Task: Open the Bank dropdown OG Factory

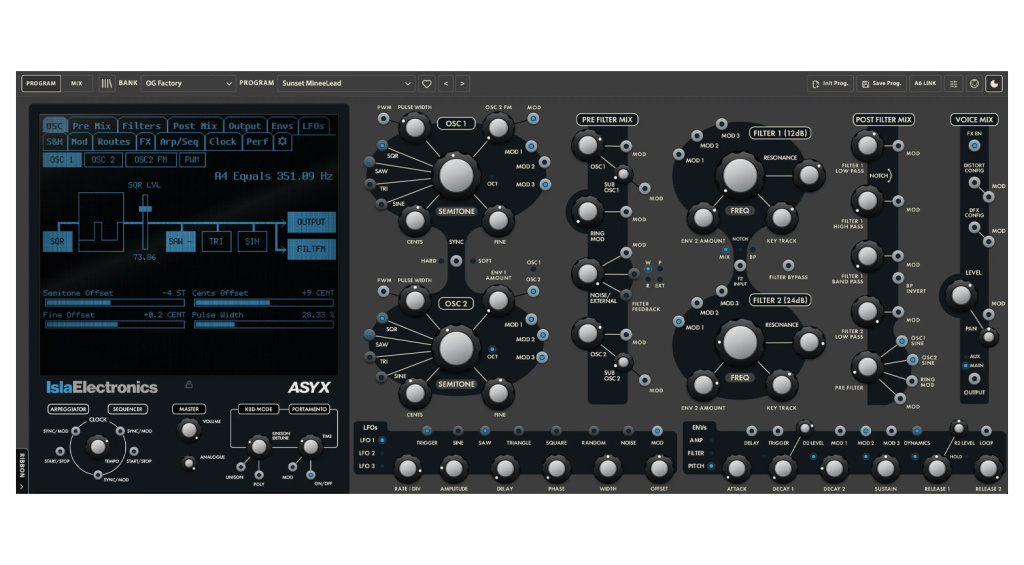Action: coord(188,84)
